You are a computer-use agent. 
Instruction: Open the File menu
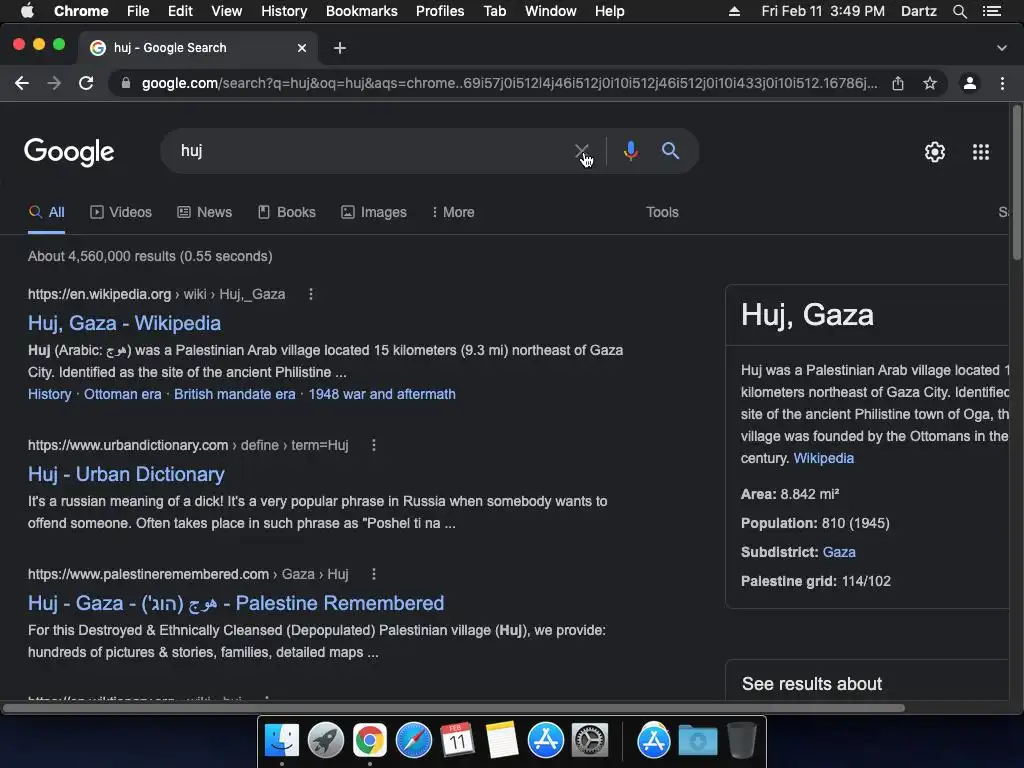click(138, 11)
